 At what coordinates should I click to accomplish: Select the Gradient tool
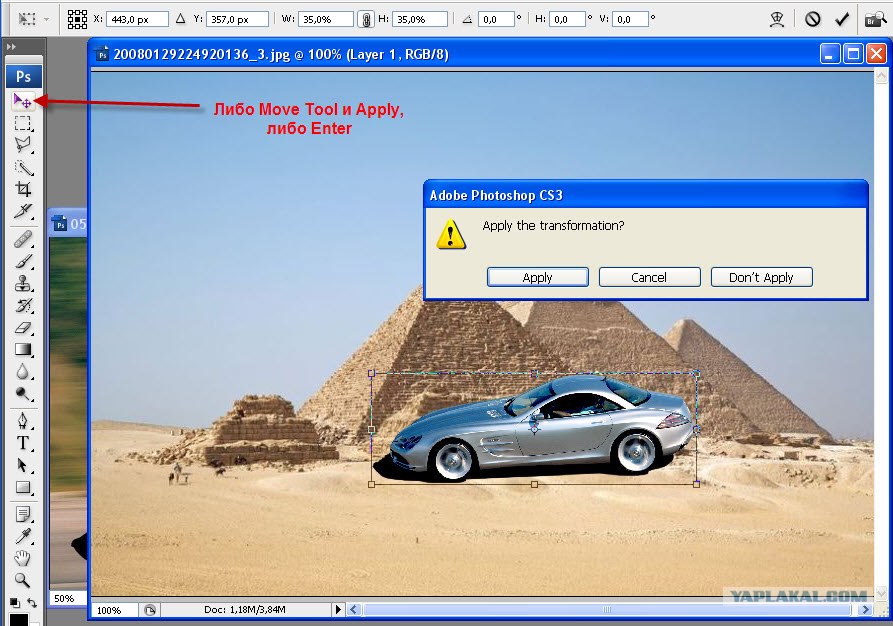click(23, 349)
